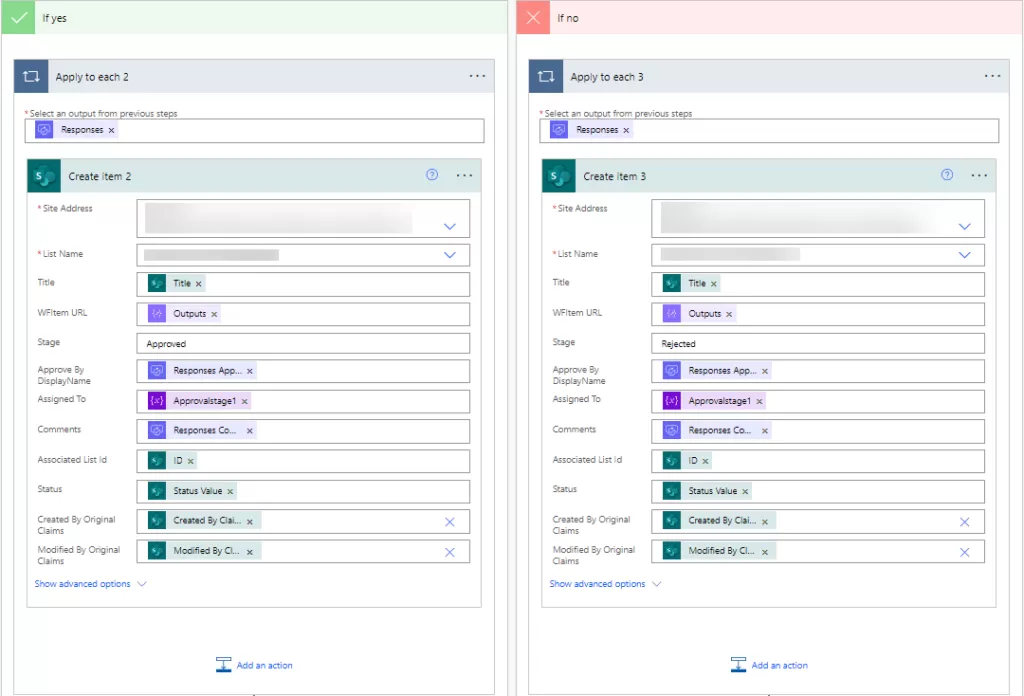Expand Site Address dropdown in Create item 2
The width and height of the screenshot is (1024, 696).
tap(450, 227)
